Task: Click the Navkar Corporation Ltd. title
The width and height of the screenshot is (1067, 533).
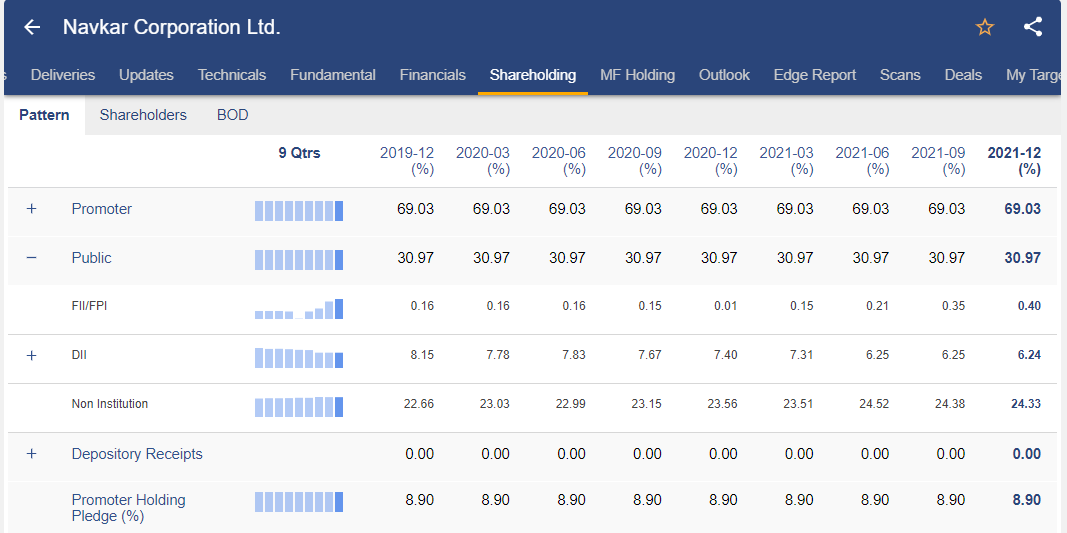Action: coord(171,27)
